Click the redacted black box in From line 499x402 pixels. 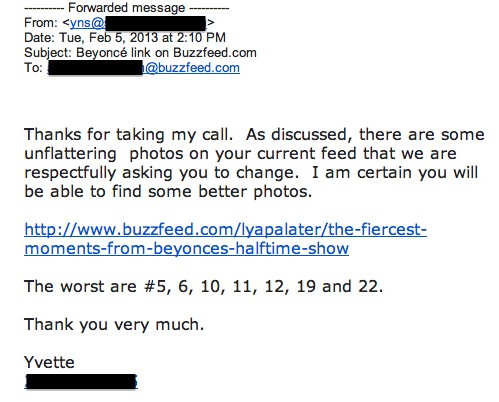[x=155, y=23]
